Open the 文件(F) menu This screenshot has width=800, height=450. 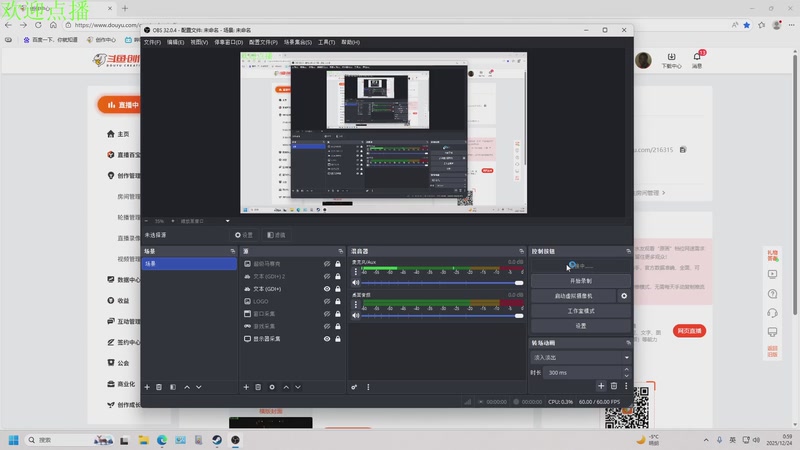pos(152,42)
